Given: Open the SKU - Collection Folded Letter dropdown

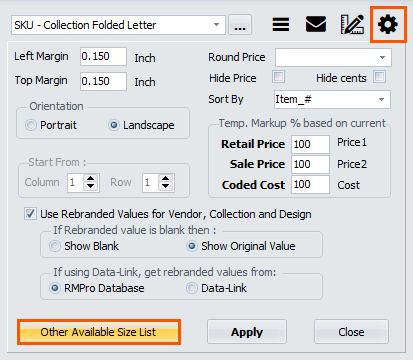Looking at the screenshot, I should click(x=118, y=25).
